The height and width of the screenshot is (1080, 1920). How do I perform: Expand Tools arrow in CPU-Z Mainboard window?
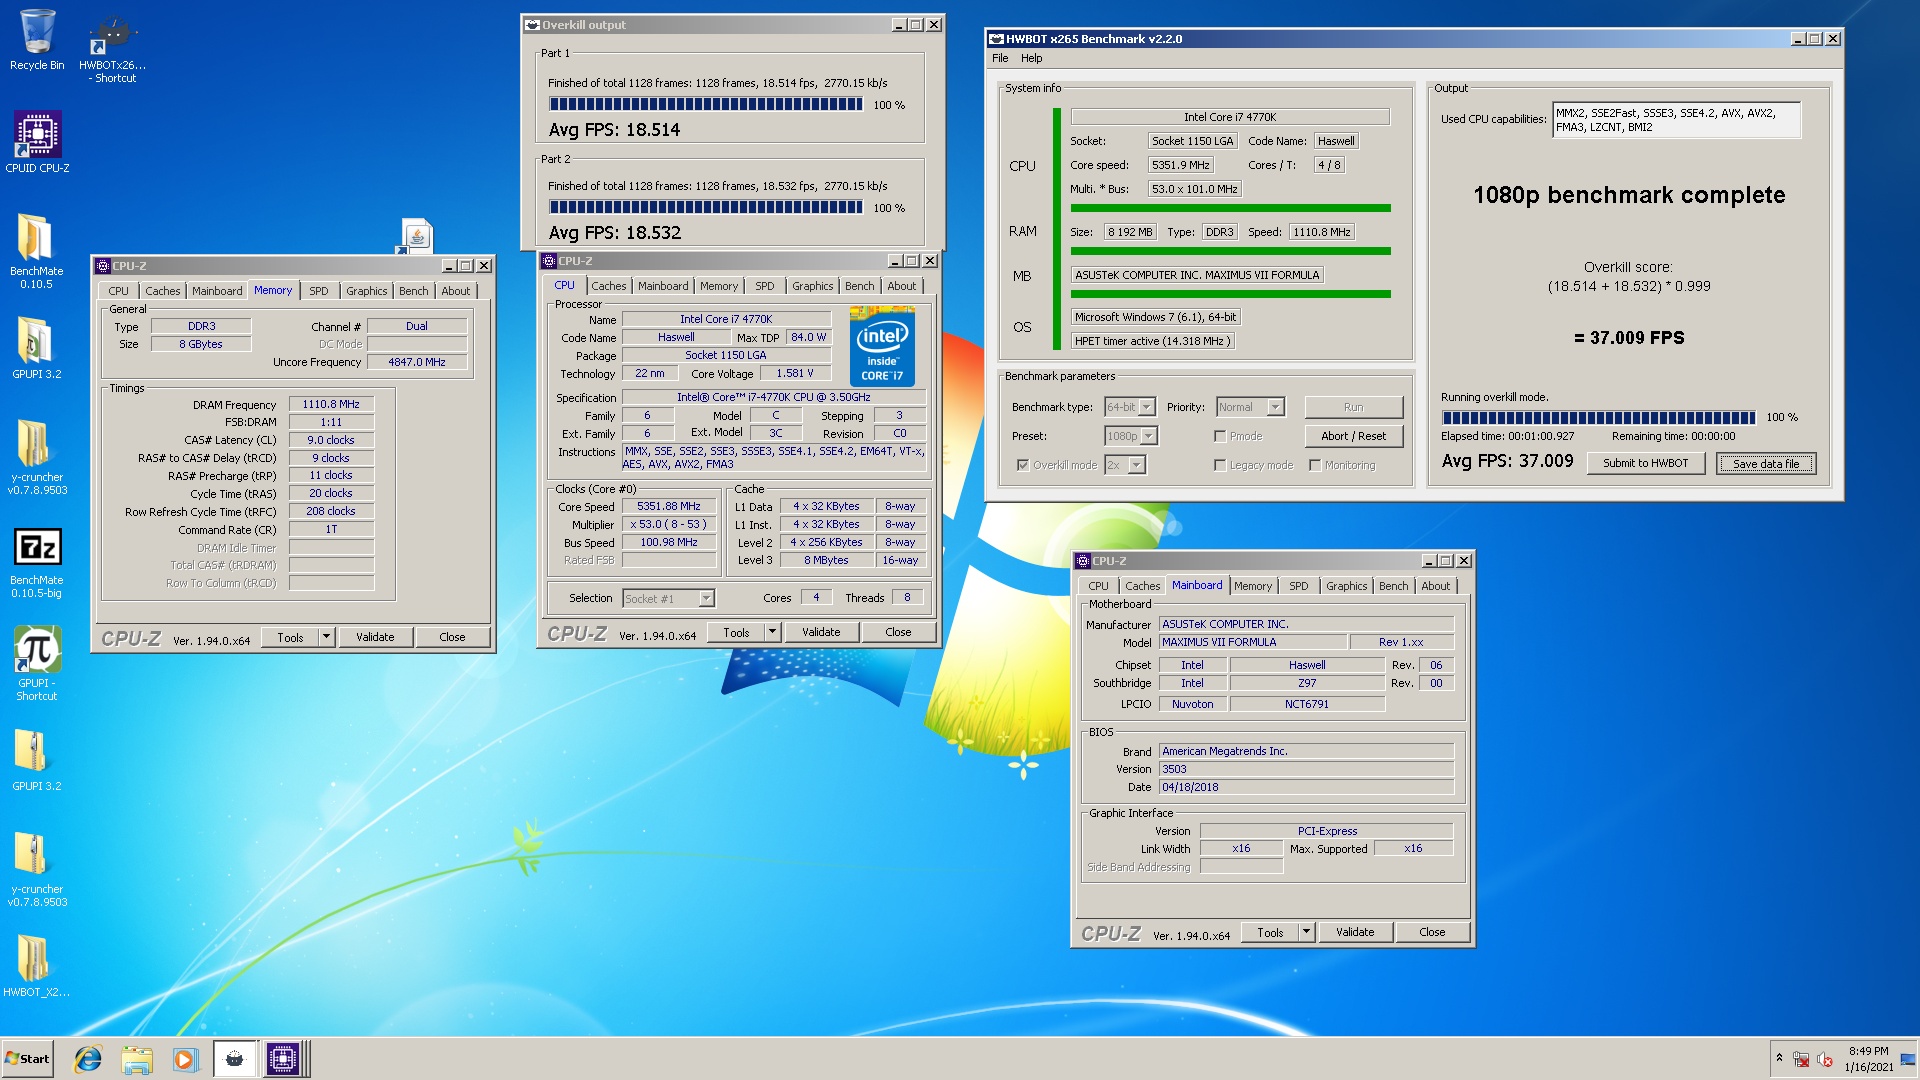(x=1306, y=932)
